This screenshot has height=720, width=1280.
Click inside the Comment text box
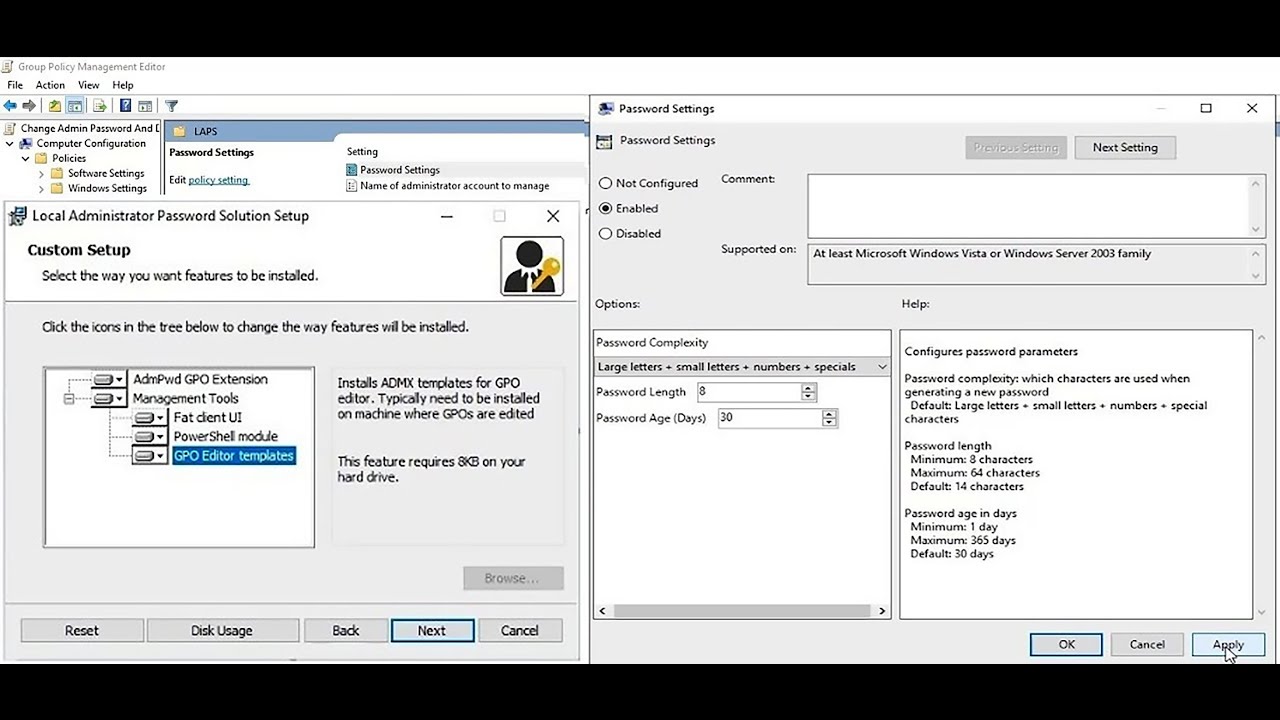point(1028,206)
